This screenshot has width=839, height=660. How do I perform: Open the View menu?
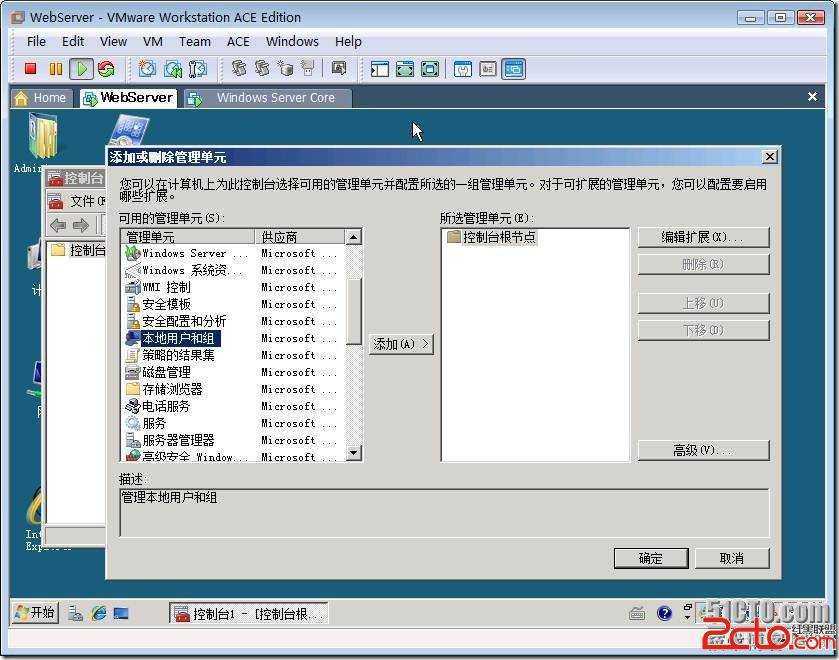point(113,41)
